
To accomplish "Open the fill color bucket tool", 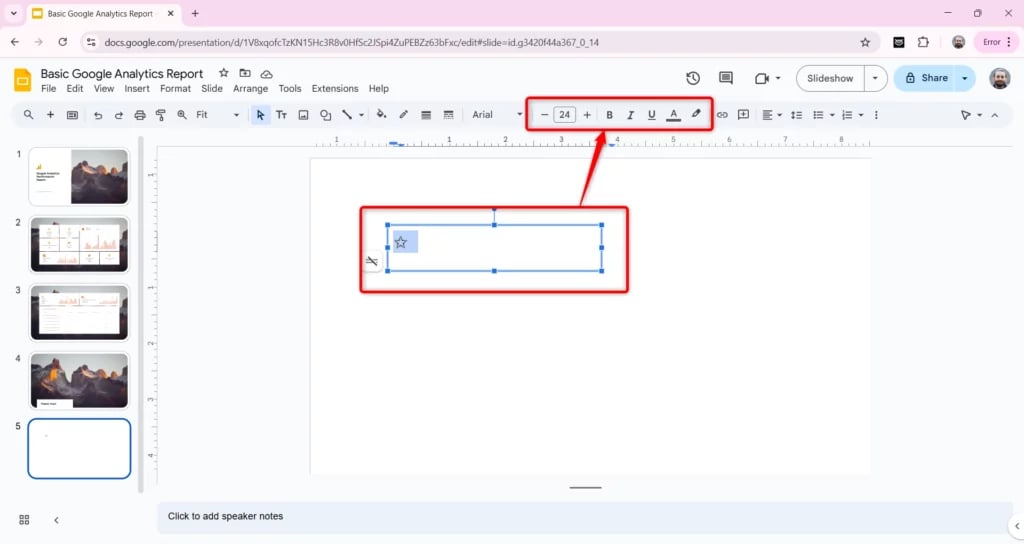I will pos(381,115).
